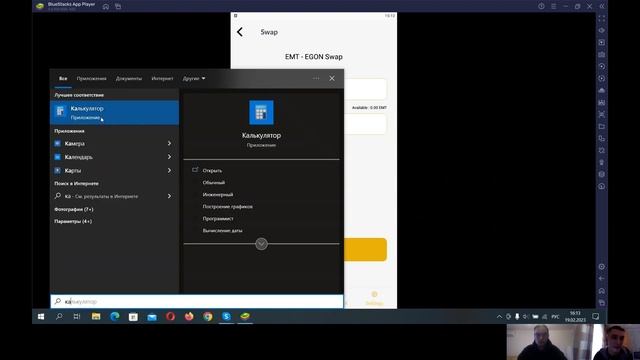
Task: Collapse the BlueStacks side toolbar
Action: 602,7
